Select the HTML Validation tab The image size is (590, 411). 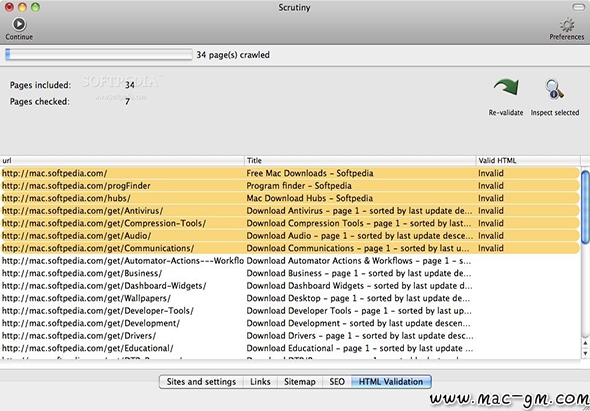[391, 382]
